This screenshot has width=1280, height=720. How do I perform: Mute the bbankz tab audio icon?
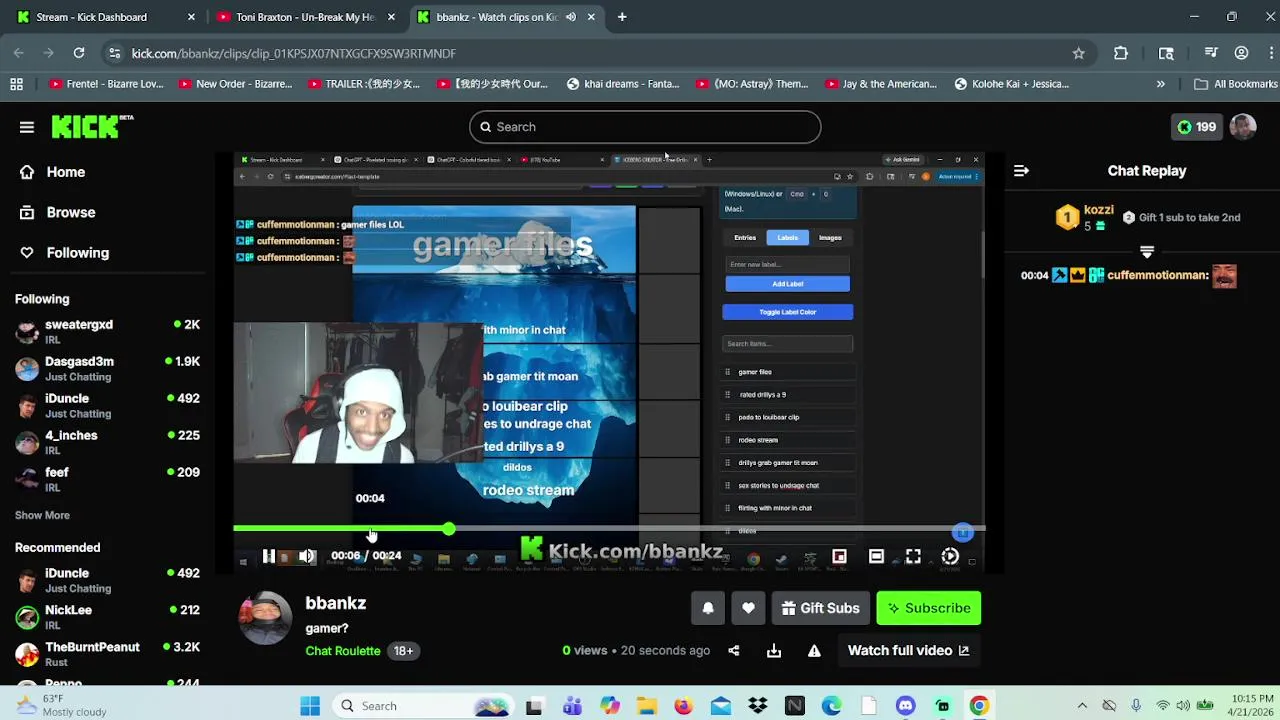click(571, 17)
